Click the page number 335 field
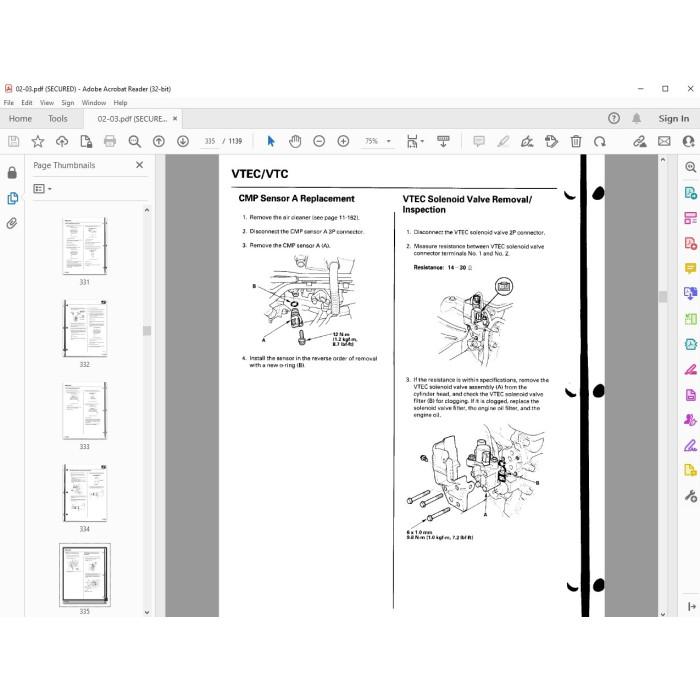The width and height of the screenshot is (700, 700). click(x=210, y=141)
